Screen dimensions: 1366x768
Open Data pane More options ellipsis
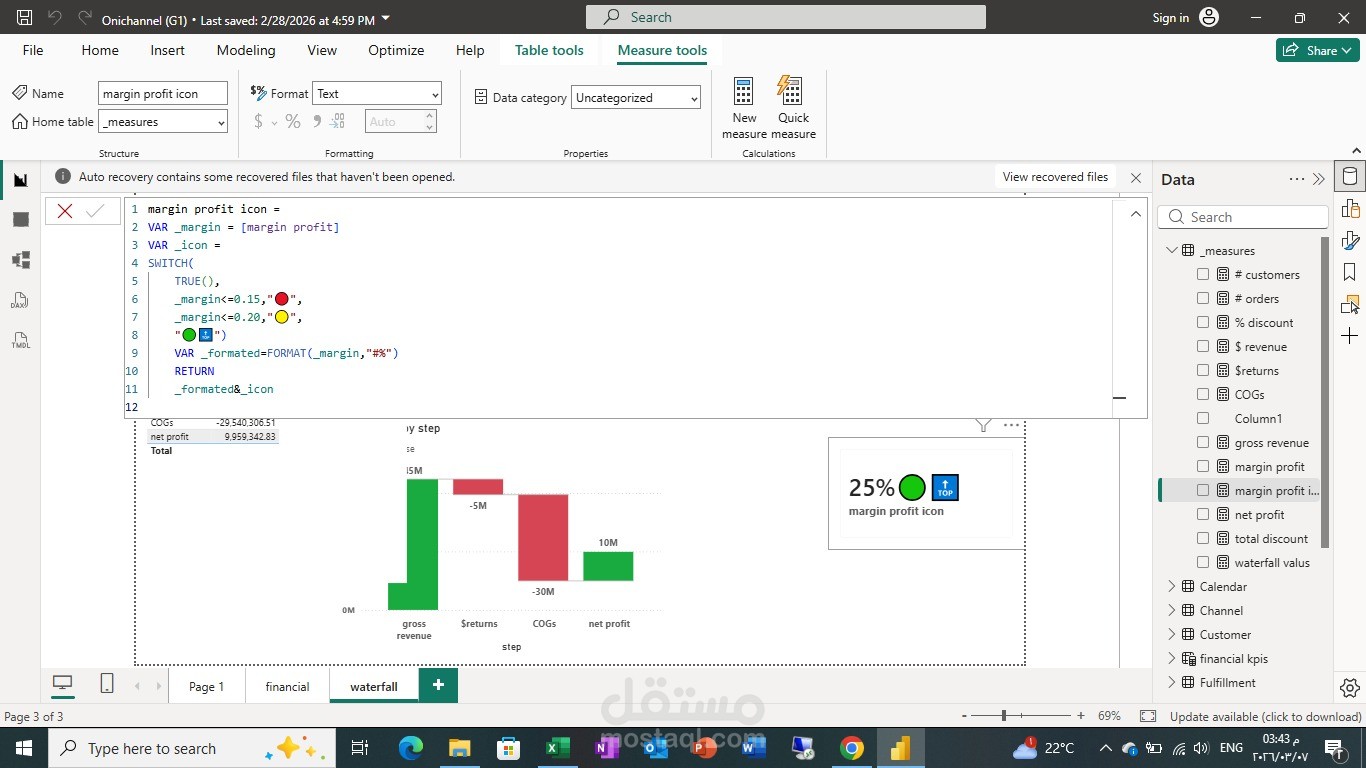pyautogui.click(x=1297, y=180)
